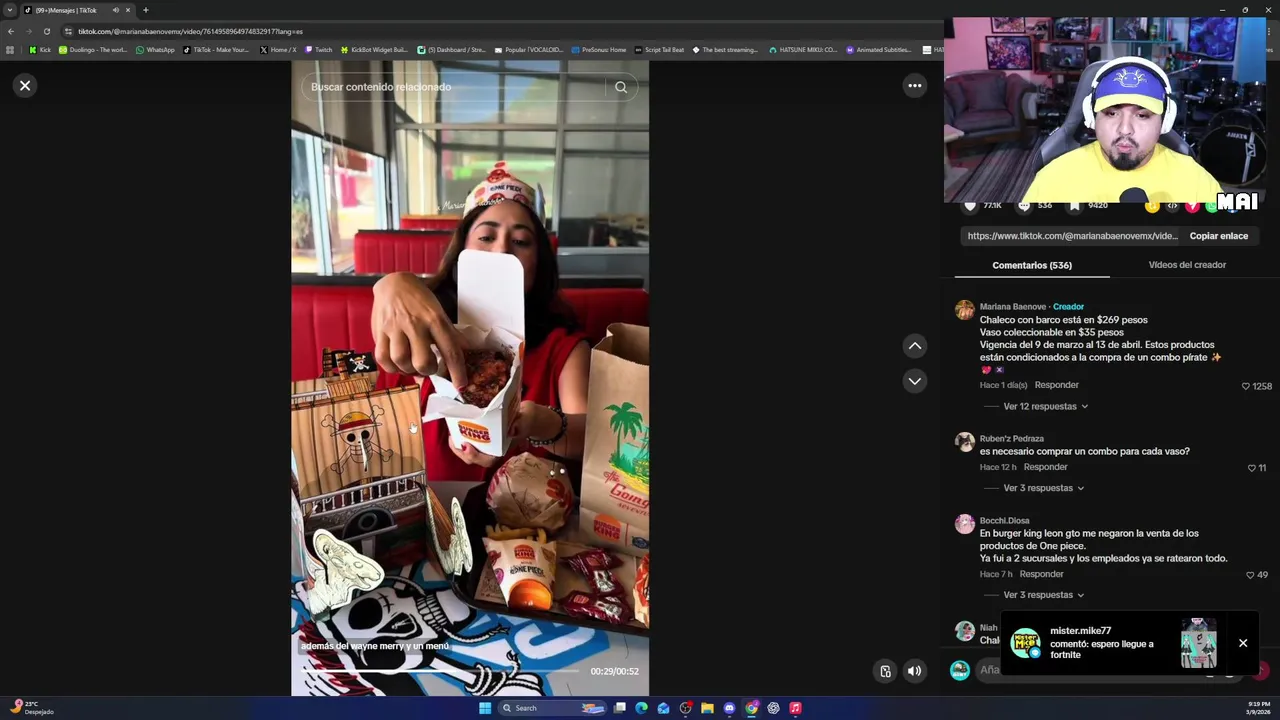Open the browser tab list dropdown
The height and width of the screenshot is (720, 1280).
point(10,10)
